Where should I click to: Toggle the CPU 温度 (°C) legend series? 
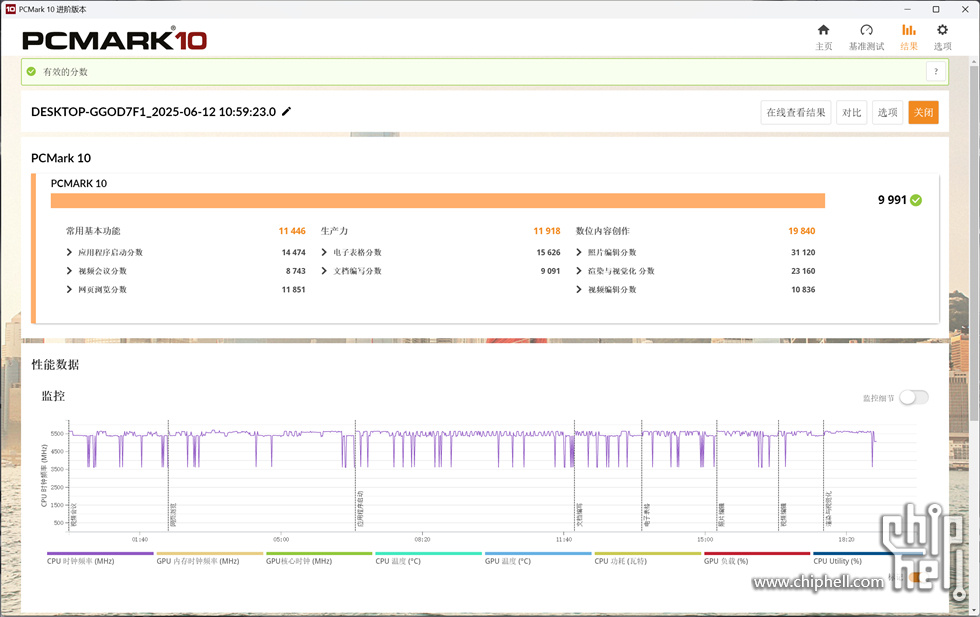(428, 558)
